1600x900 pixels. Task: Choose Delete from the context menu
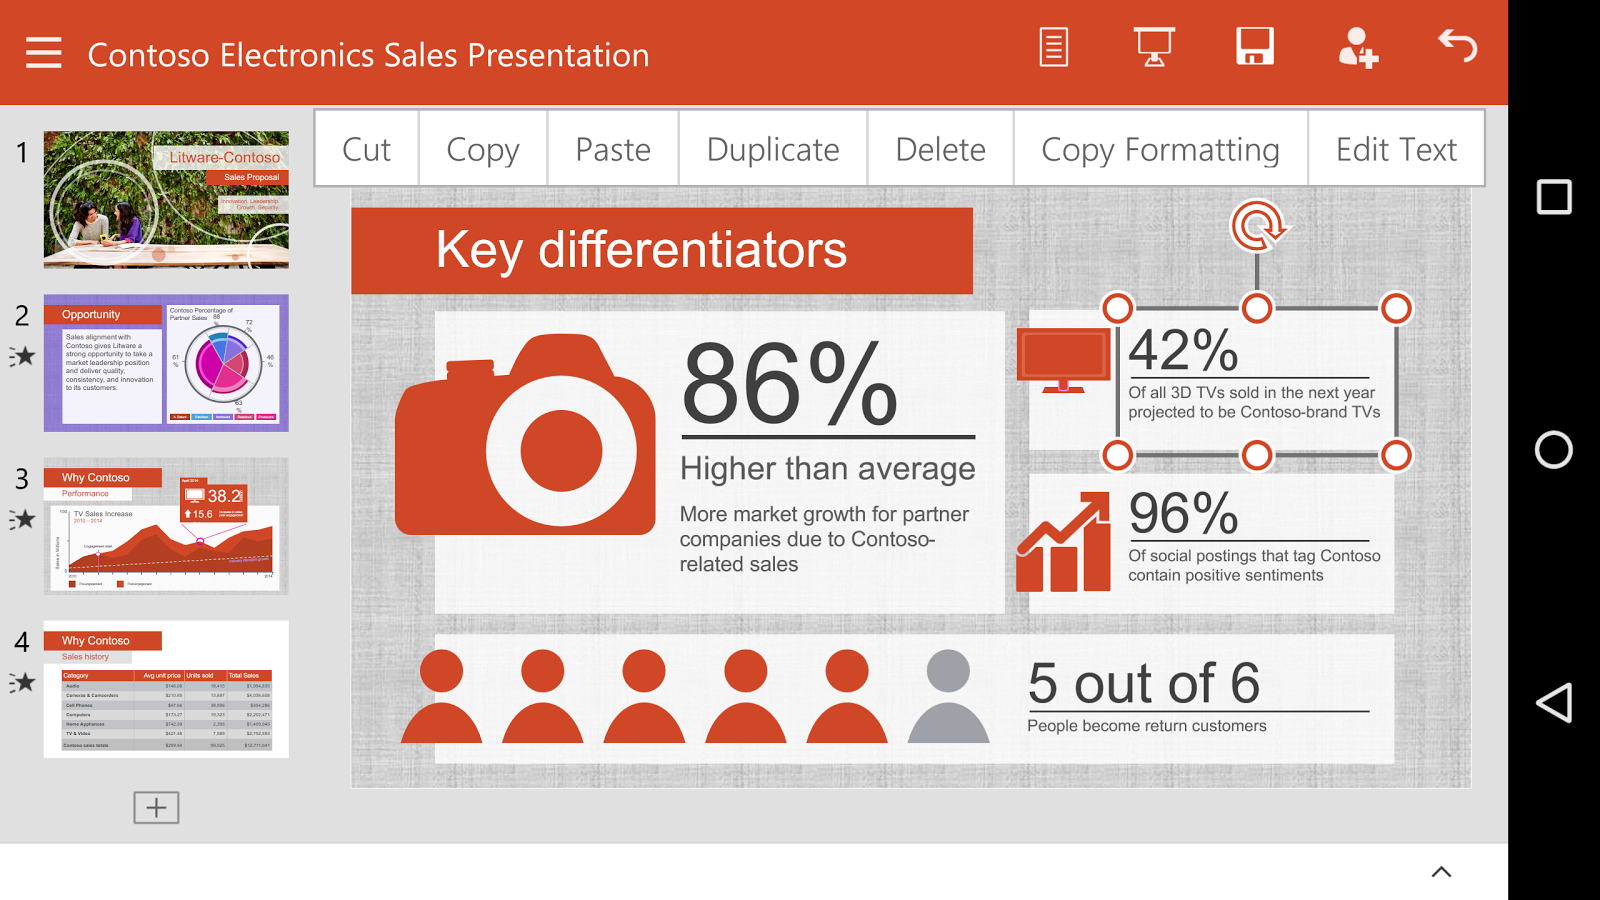940,149
